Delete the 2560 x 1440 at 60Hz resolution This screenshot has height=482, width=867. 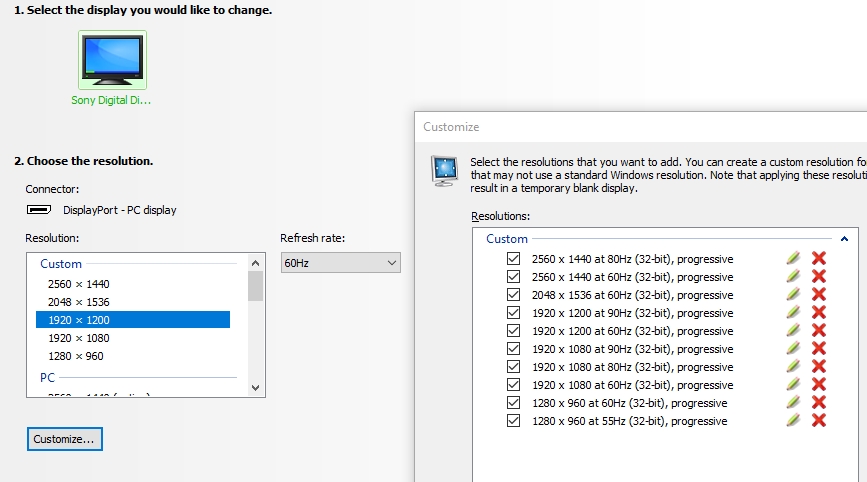tap(818, 276)
